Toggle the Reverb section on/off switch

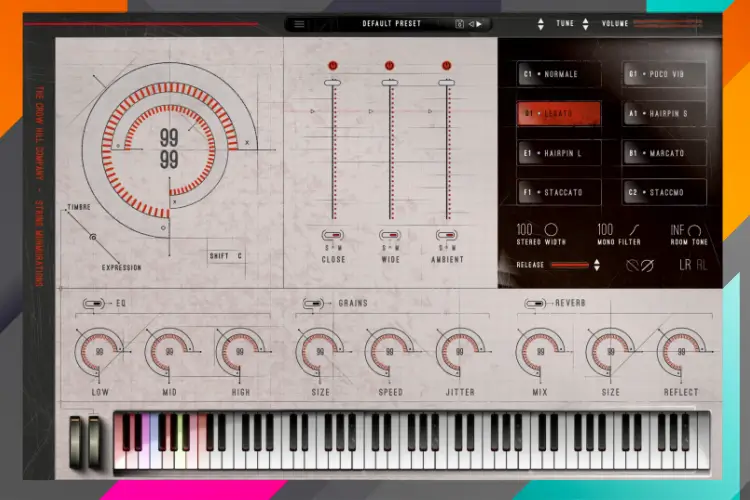(535, 303)
